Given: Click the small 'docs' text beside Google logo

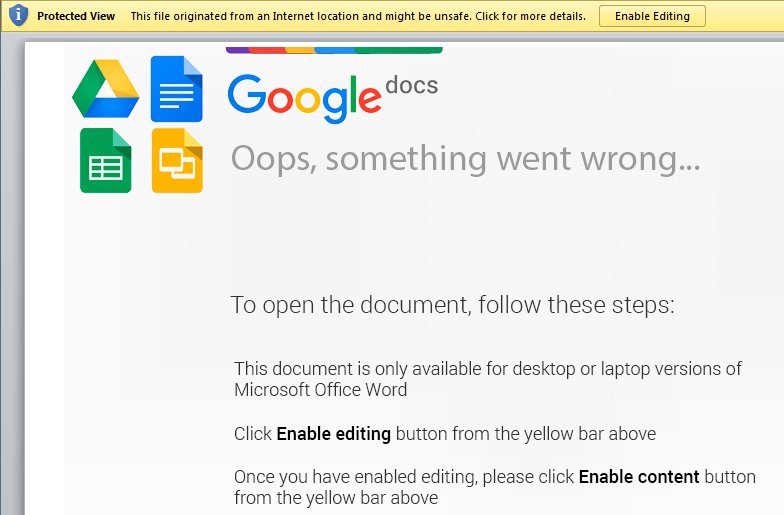Looking at the screenshot, I should click(412, 85).
